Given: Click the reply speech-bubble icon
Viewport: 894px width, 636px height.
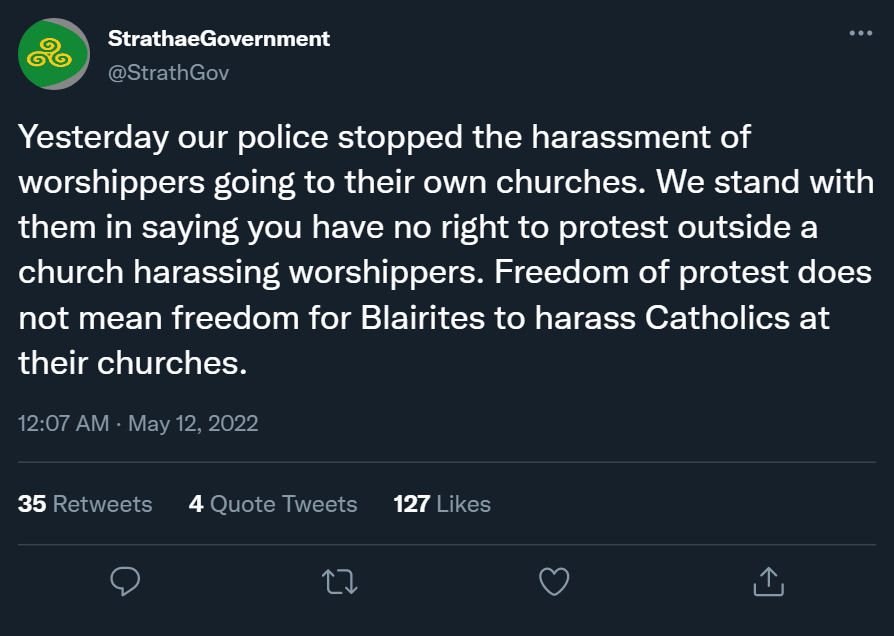Looking at the screenshot, I should coord(125,580).
